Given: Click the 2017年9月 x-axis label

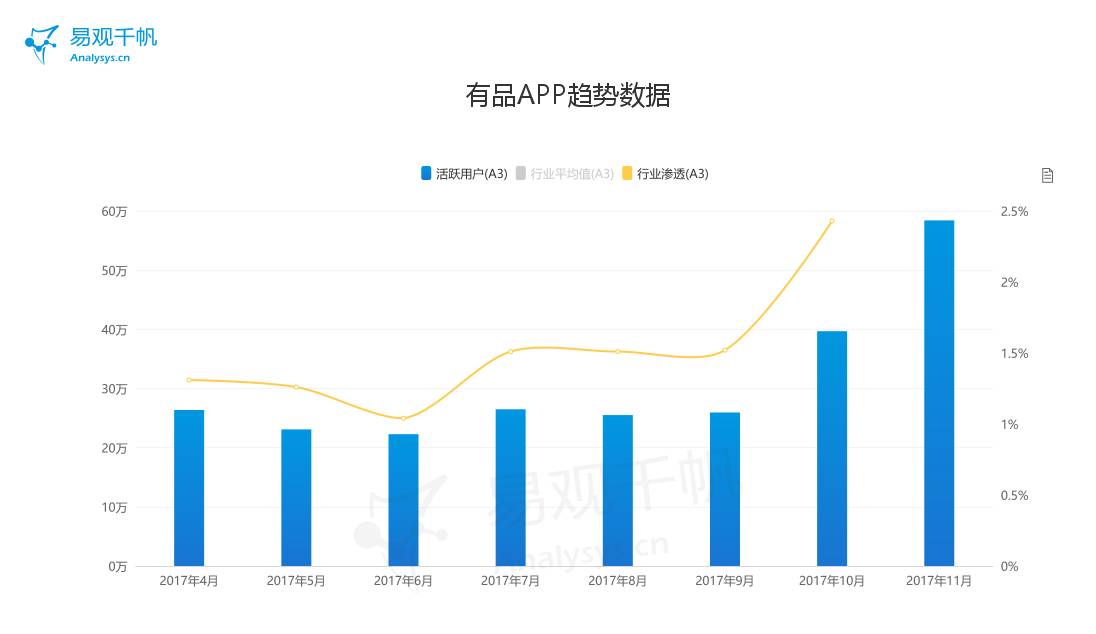Looking at the screenshot, I should pos(725,581).
